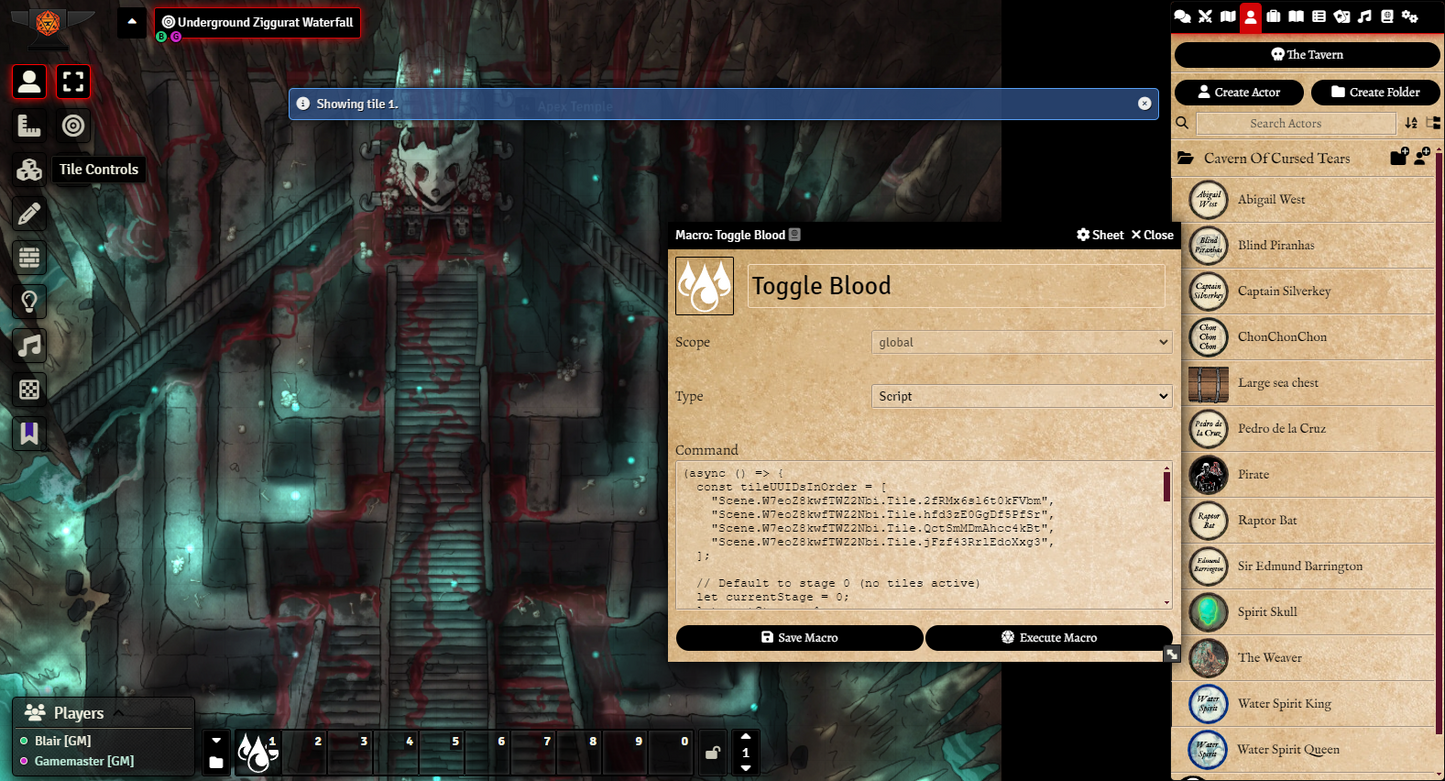Click the Toggle Blood macro image icon

tap(704, 286)
